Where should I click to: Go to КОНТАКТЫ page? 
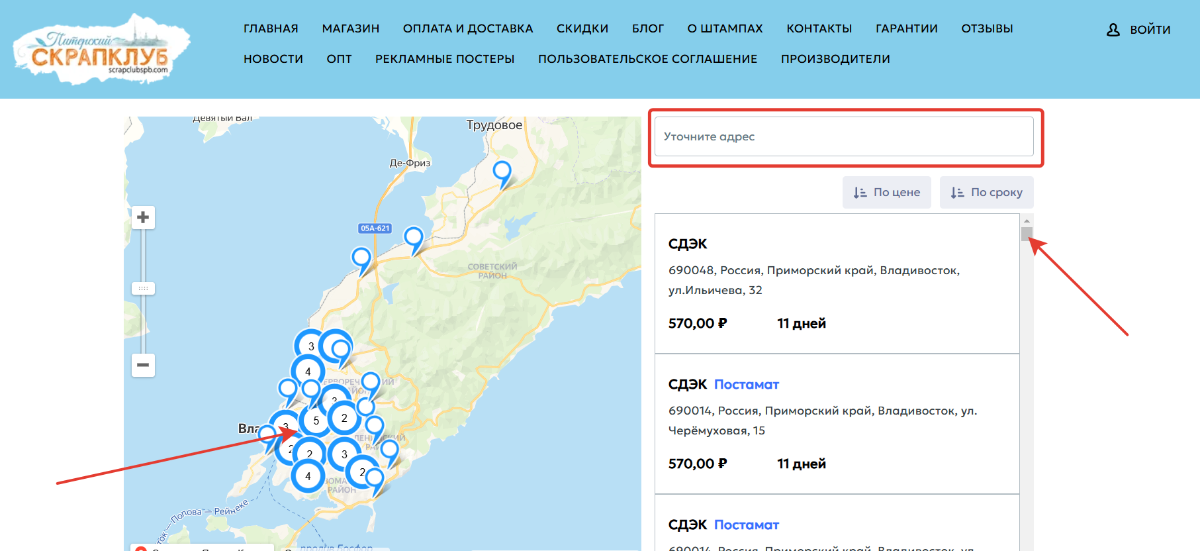819,29
